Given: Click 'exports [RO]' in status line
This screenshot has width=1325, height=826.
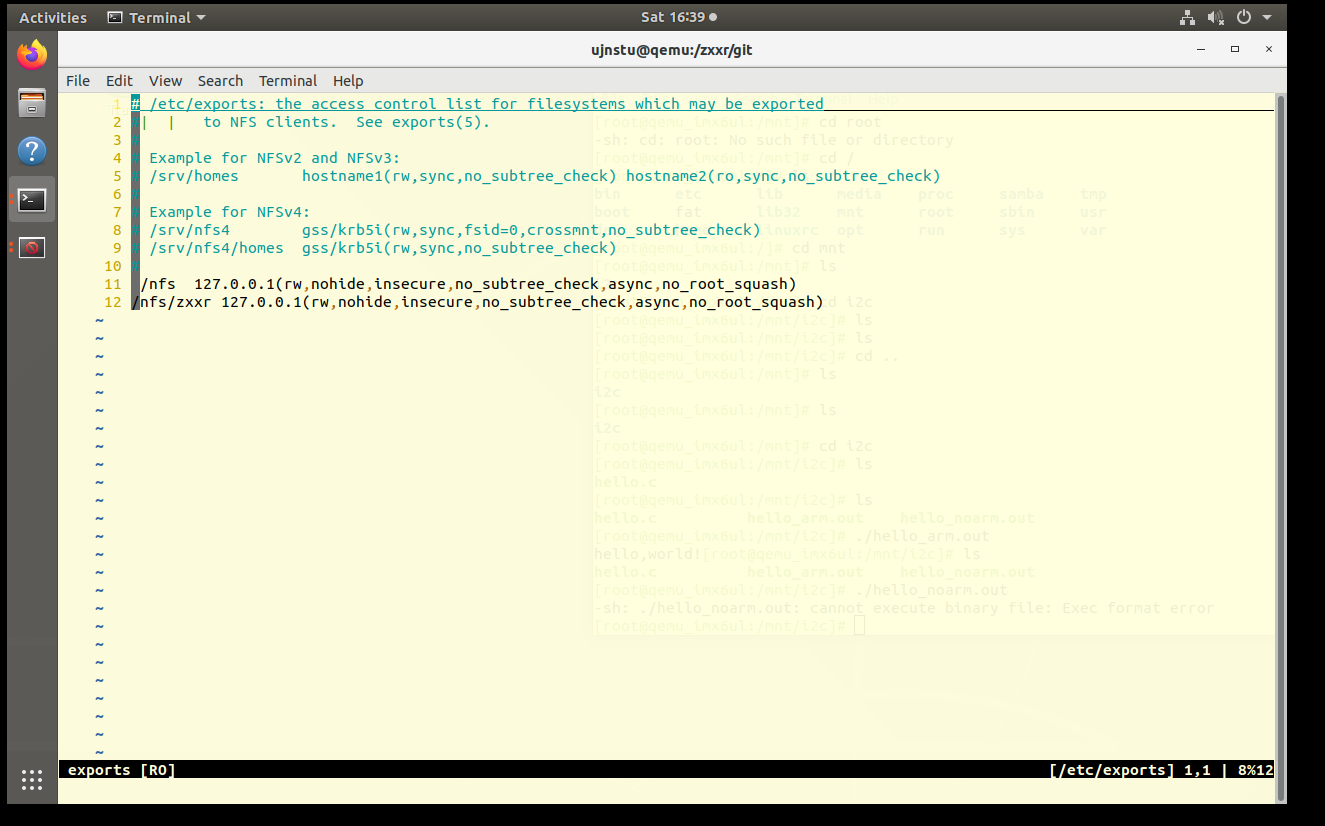Looking at the screenshot, I should 121,770.
